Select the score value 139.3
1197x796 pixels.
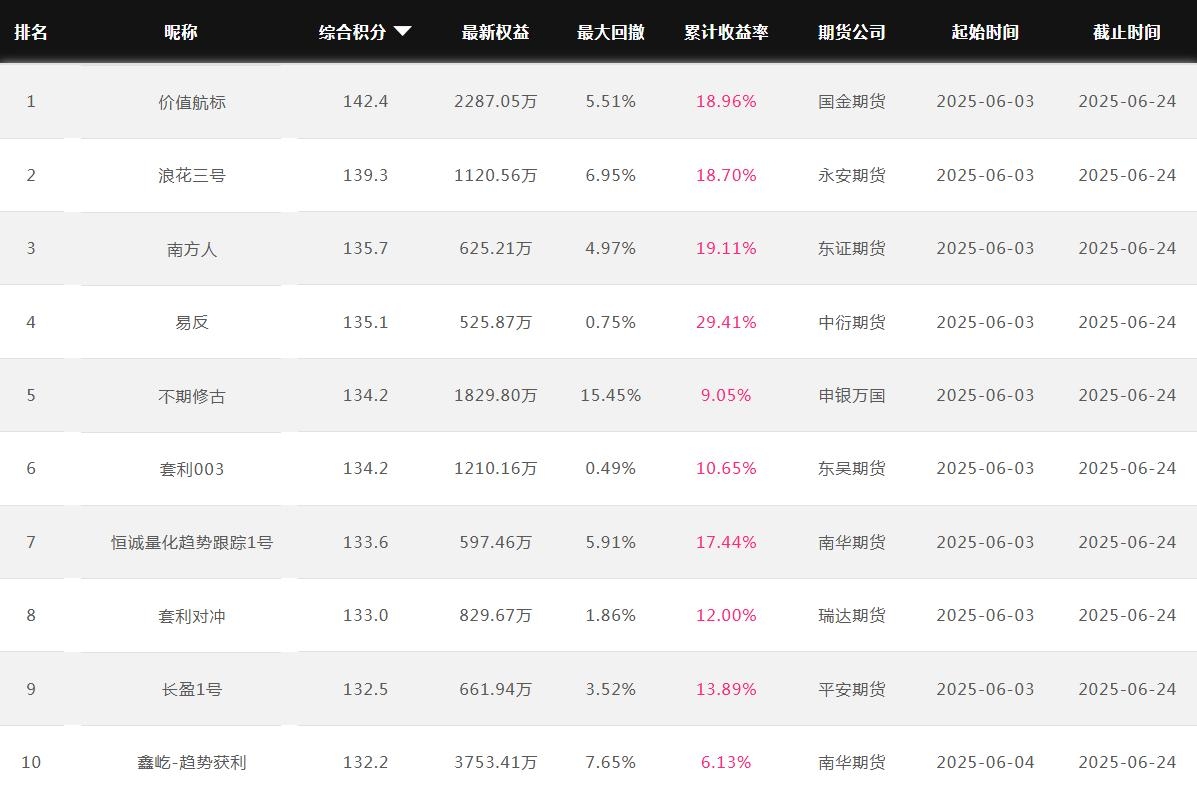(x=366, y=175)
